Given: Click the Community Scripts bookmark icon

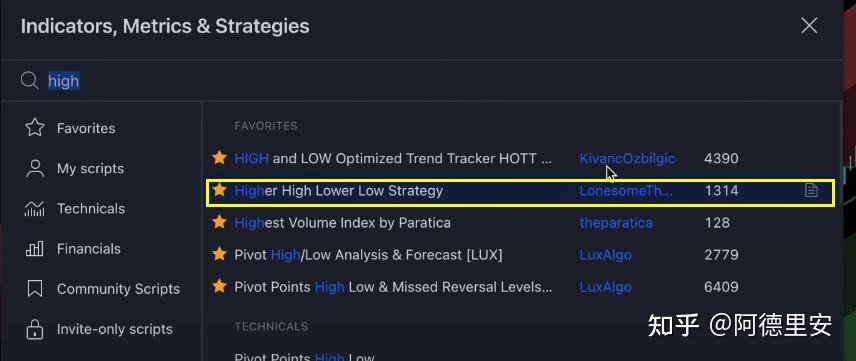Looking at the screenshot, I should pos(35,289).
